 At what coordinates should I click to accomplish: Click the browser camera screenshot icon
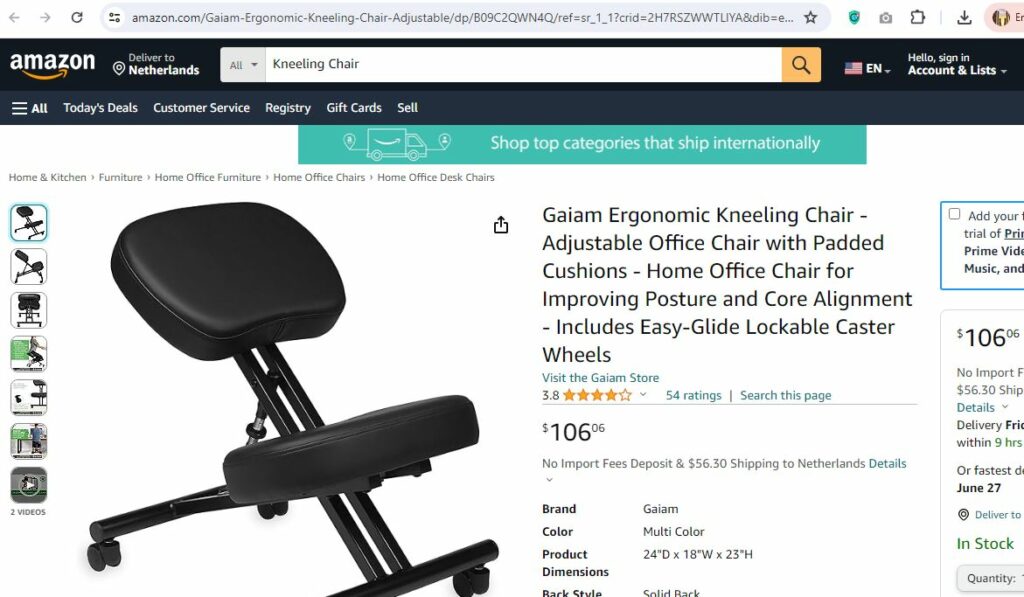886,18
